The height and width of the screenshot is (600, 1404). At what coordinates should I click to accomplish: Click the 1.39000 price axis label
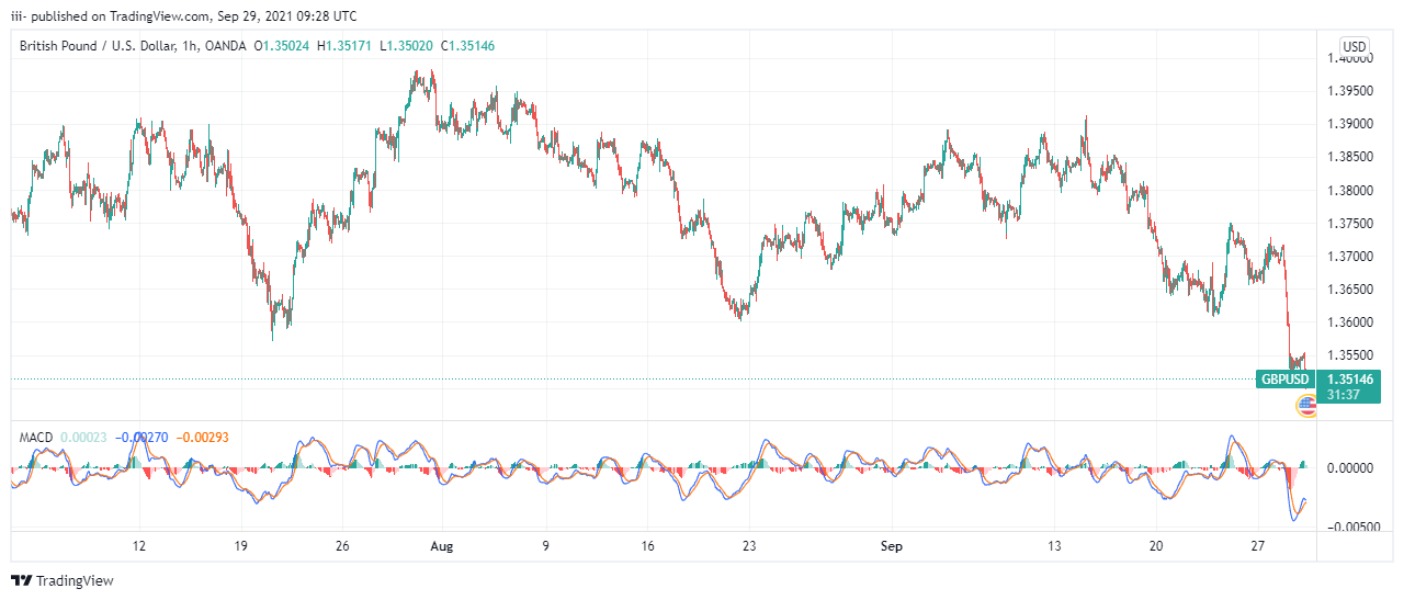(1349, 124)
